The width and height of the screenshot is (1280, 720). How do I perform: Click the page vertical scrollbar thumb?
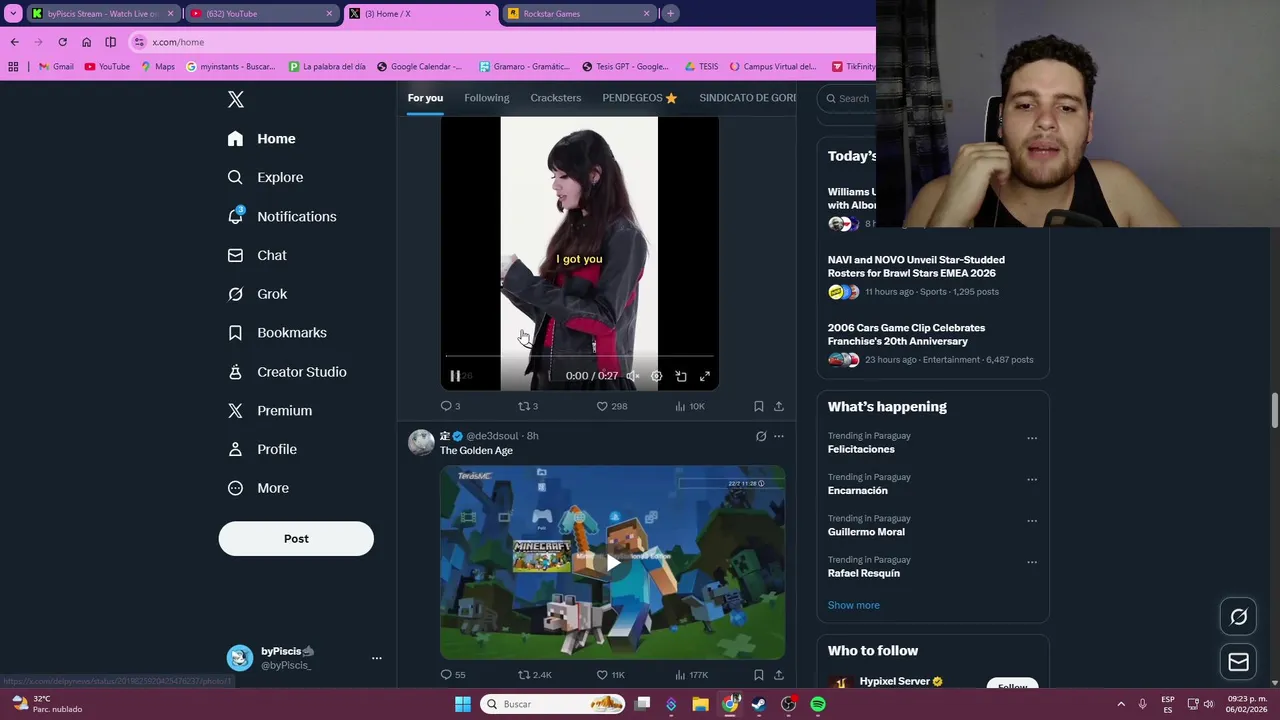1275,411
